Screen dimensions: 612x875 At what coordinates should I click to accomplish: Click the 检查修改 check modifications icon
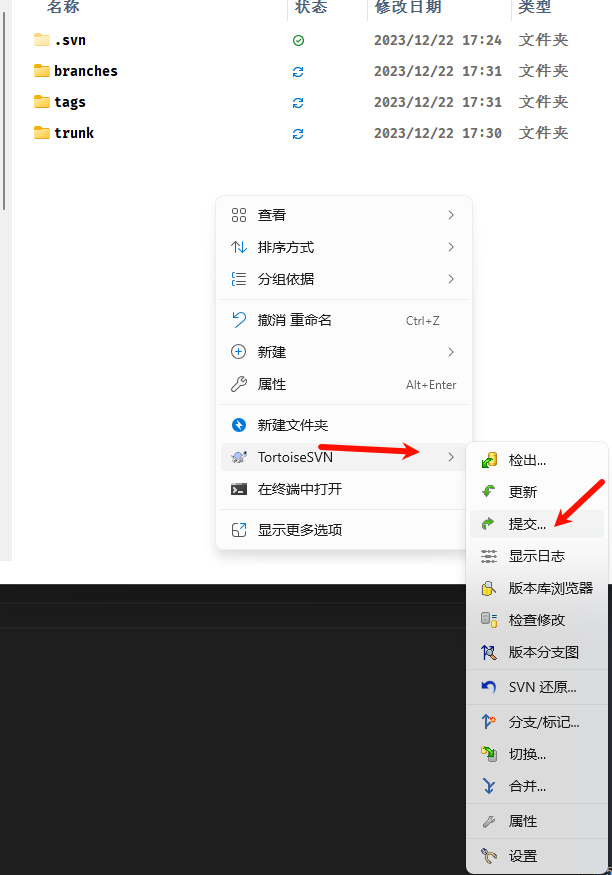[489, 619]
